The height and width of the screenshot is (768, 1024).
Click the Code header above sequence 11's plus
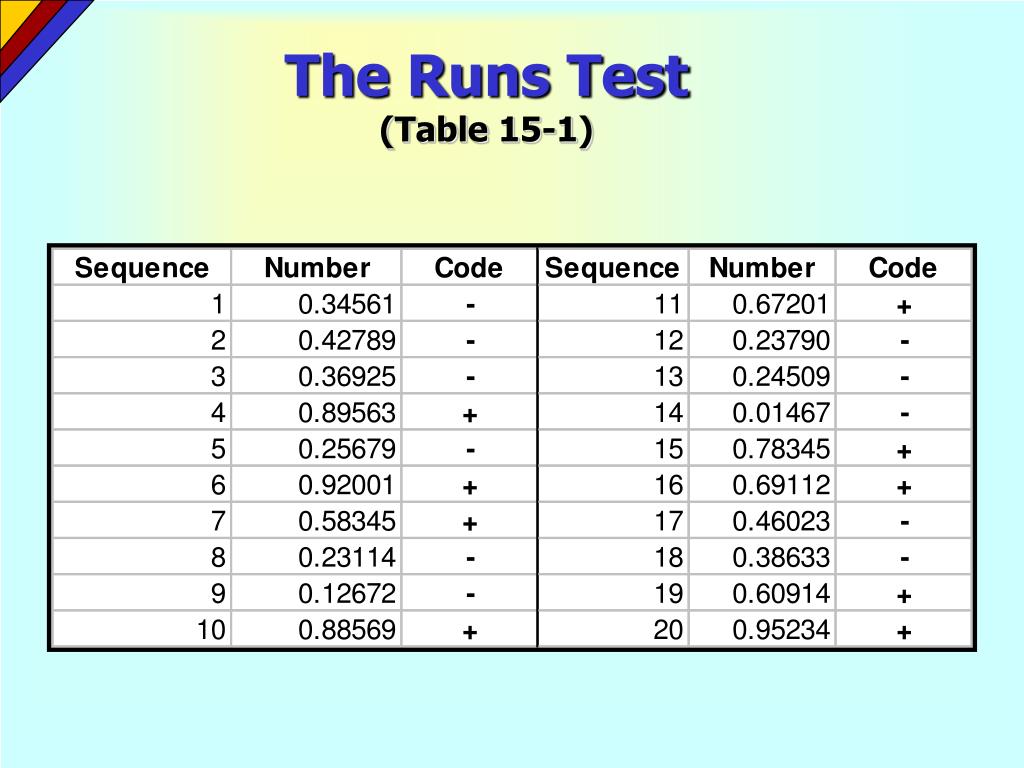pos(903,268)
